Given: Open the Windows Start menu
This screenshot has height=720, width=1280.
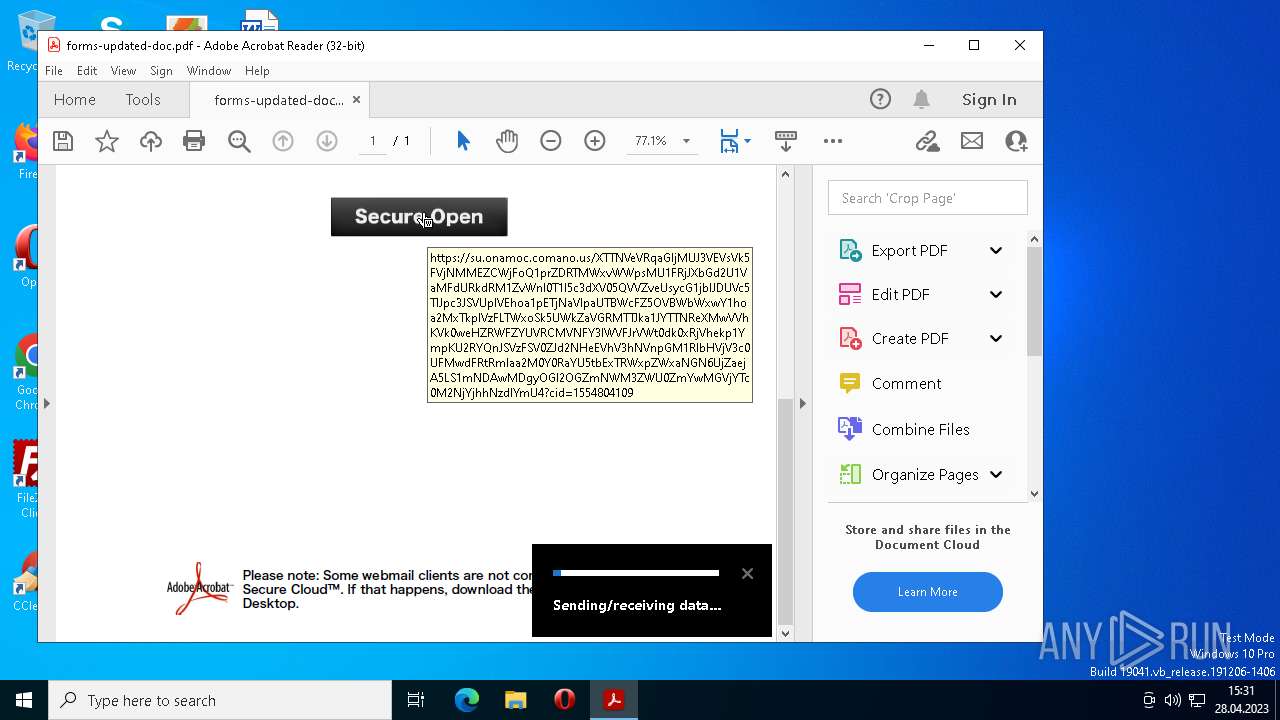Looking at the screenshot, I should [x=24, y=700].
